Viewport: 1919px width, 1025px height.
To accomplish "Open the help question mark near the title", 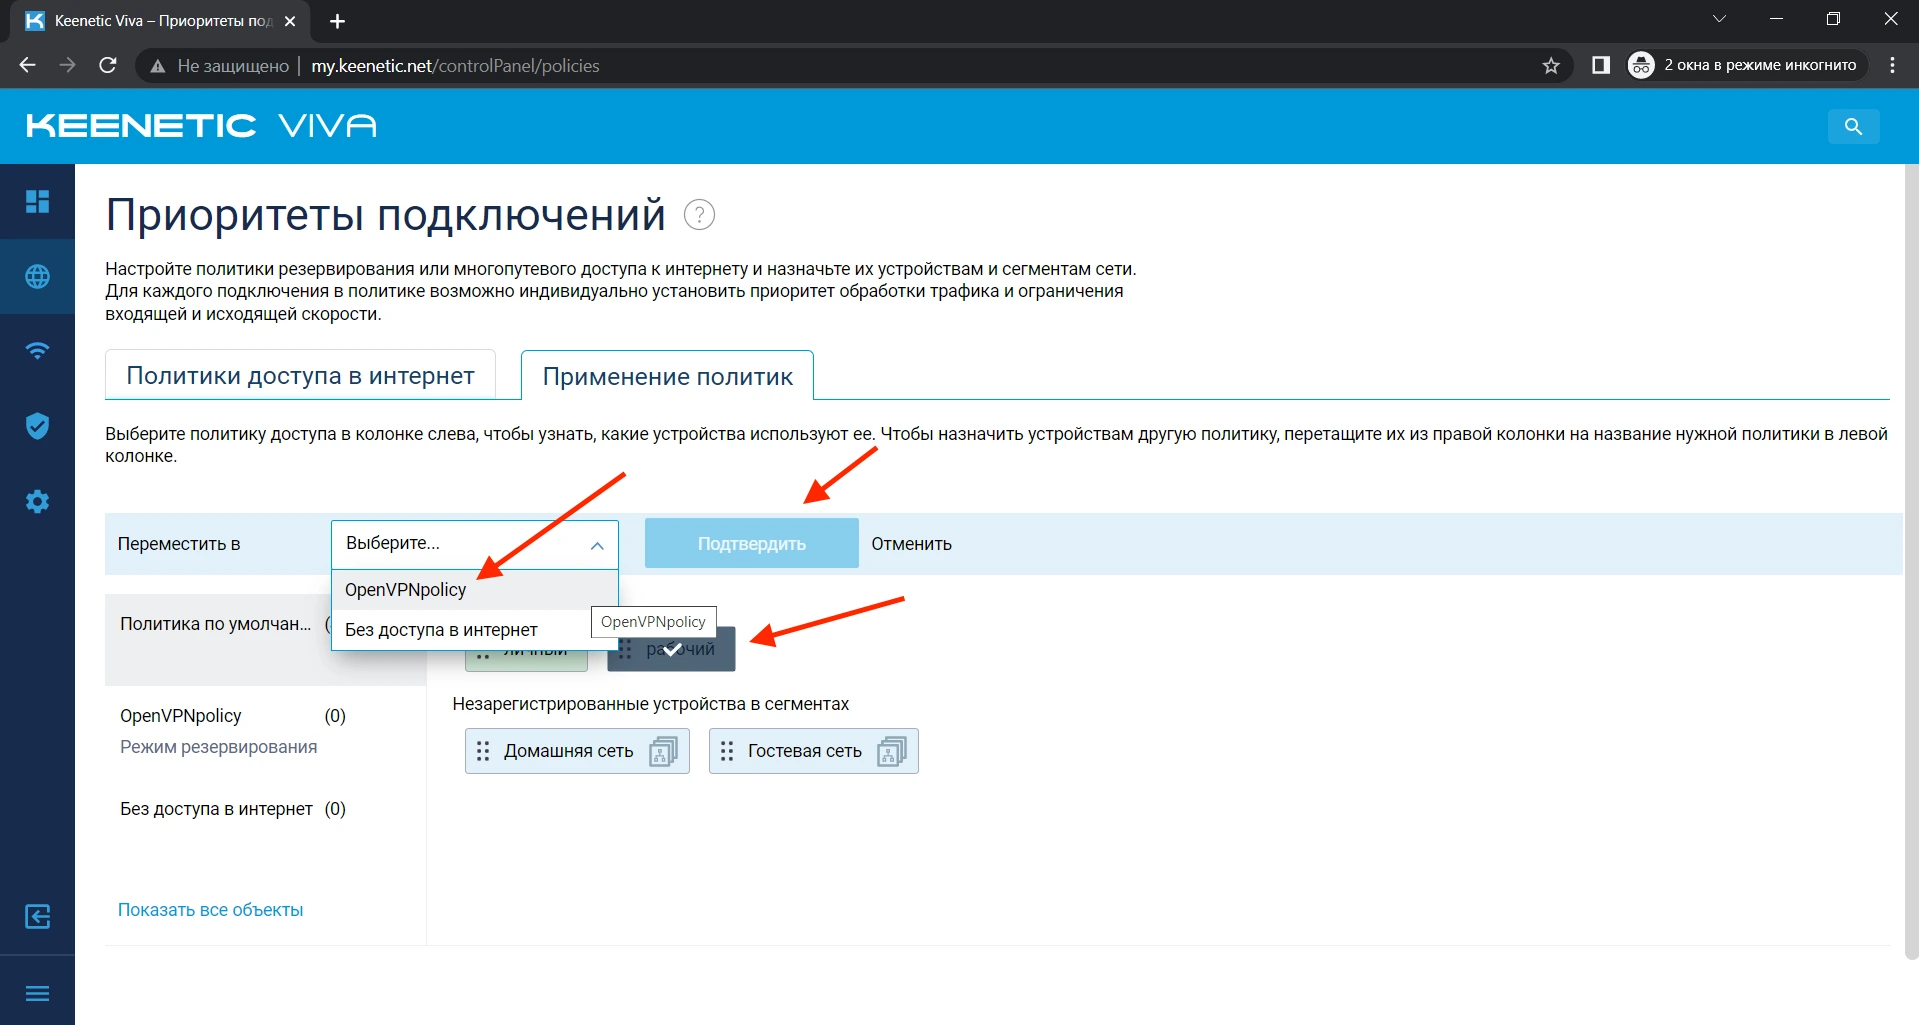I will click(x=698, y=213).
